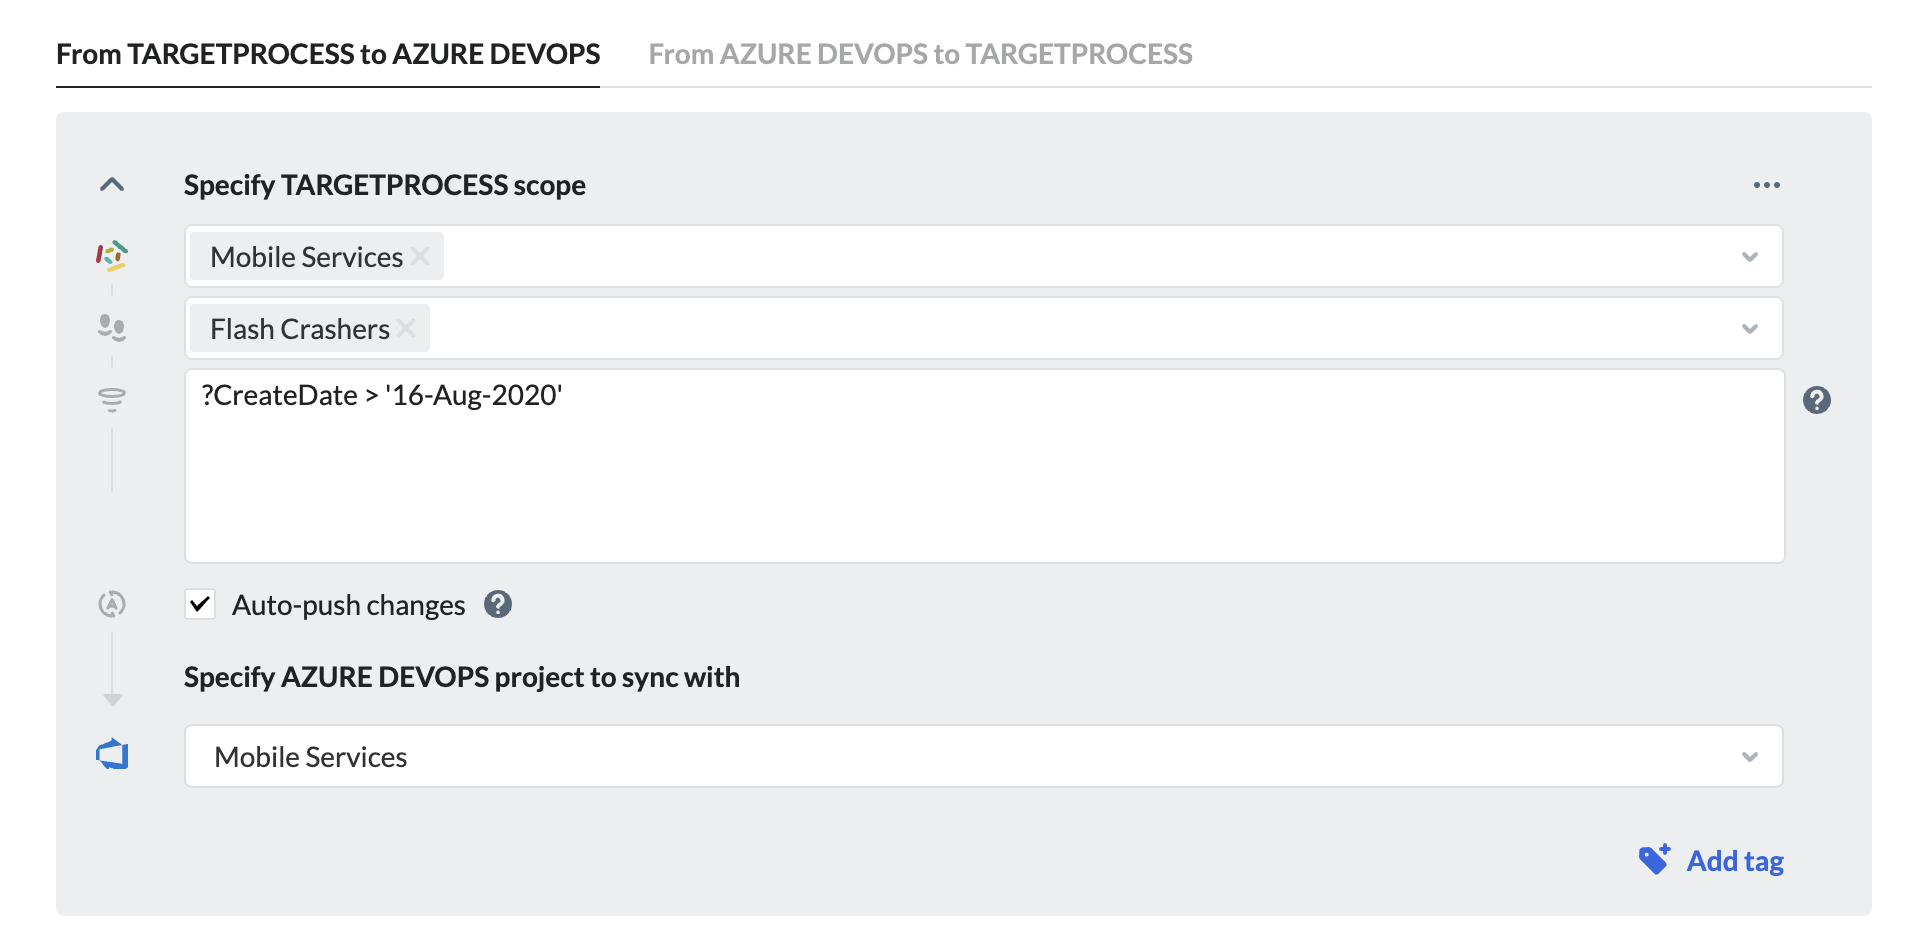Open the team selection dropdown
This screenshot has width=1922, height=946.
(x=1749, y=328)
